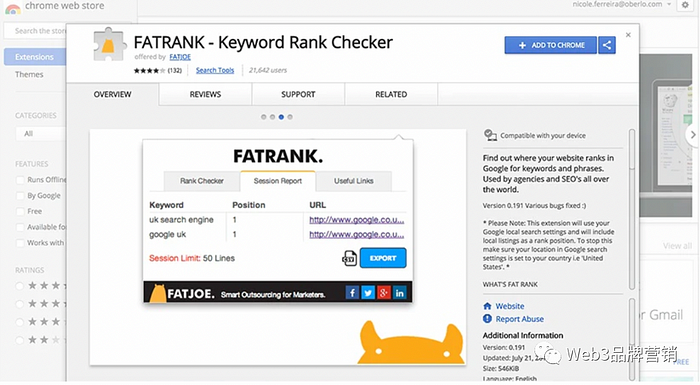Click the Twitter icon in FATJOE banner
Screen dimensions: 700x385
(368, 293)
